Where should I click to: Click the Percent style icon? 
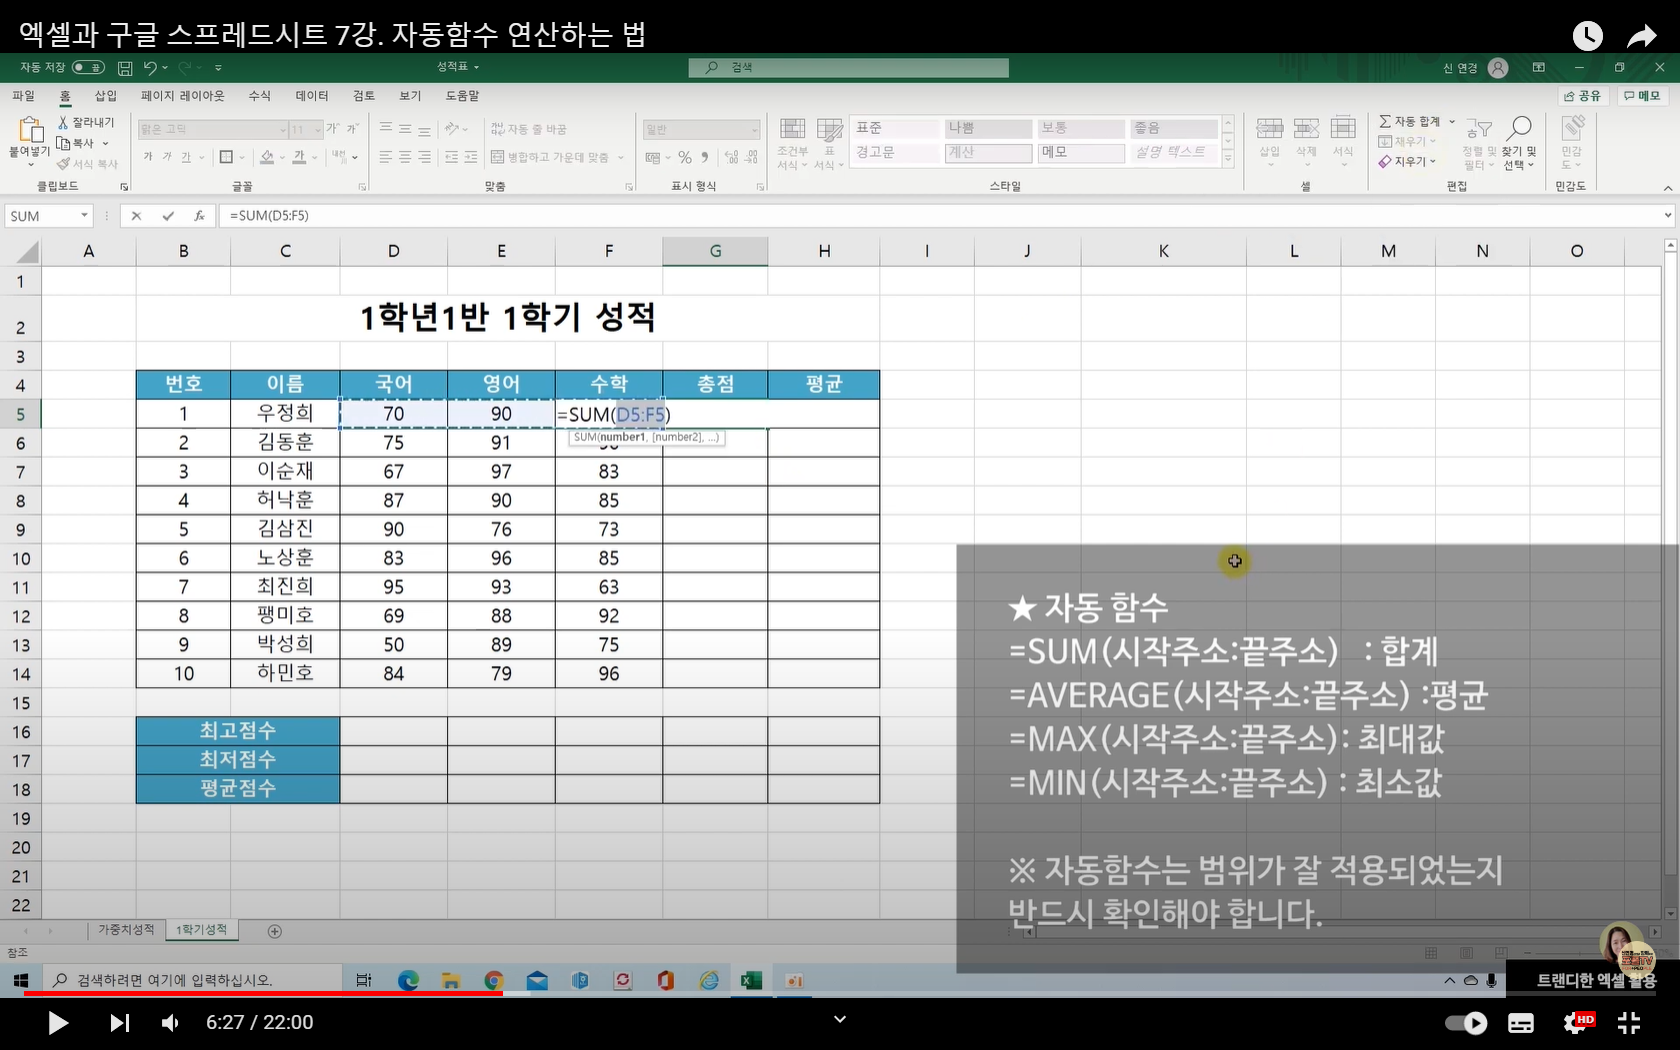coord(685,157)
